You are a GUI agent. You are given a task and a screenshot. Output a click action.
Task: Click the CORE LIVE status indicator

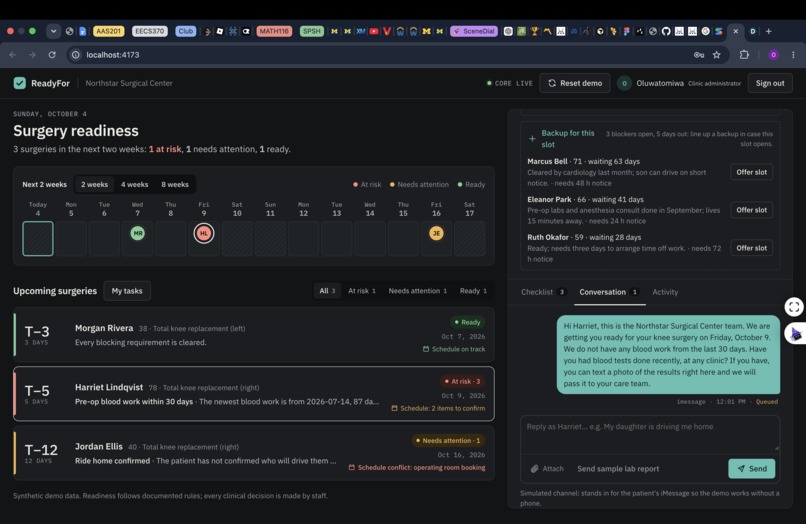509,83
